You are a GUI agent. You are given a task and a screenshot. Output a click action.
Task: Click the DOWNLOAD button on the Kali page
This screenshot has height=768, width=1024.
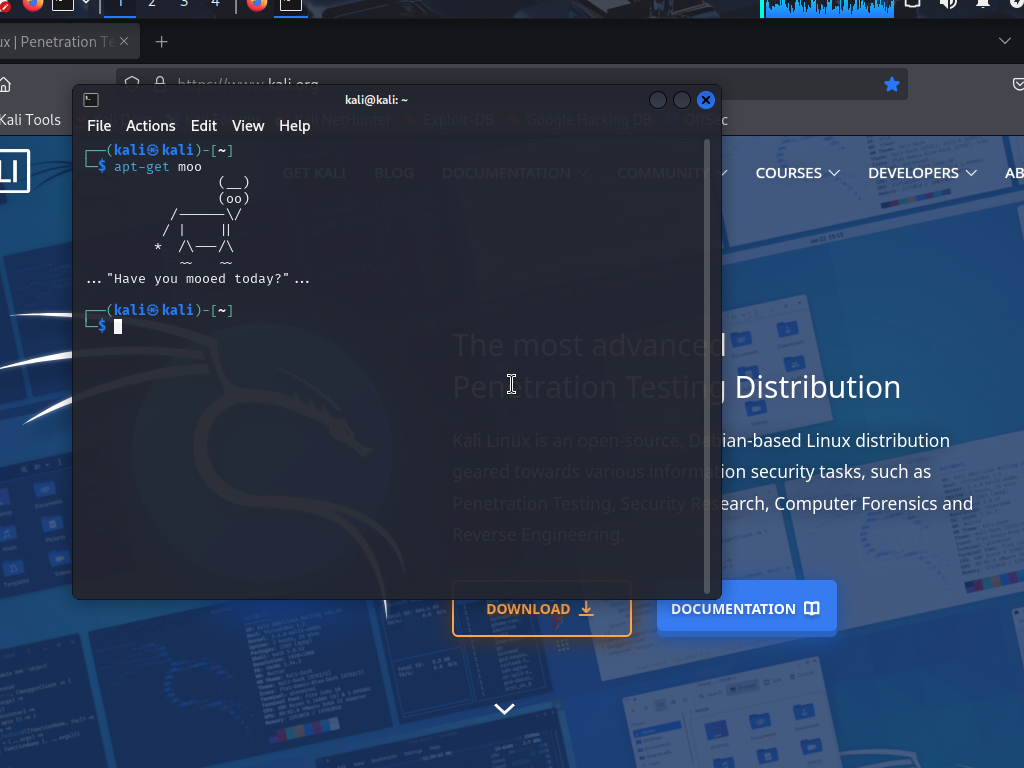(541, 609)
